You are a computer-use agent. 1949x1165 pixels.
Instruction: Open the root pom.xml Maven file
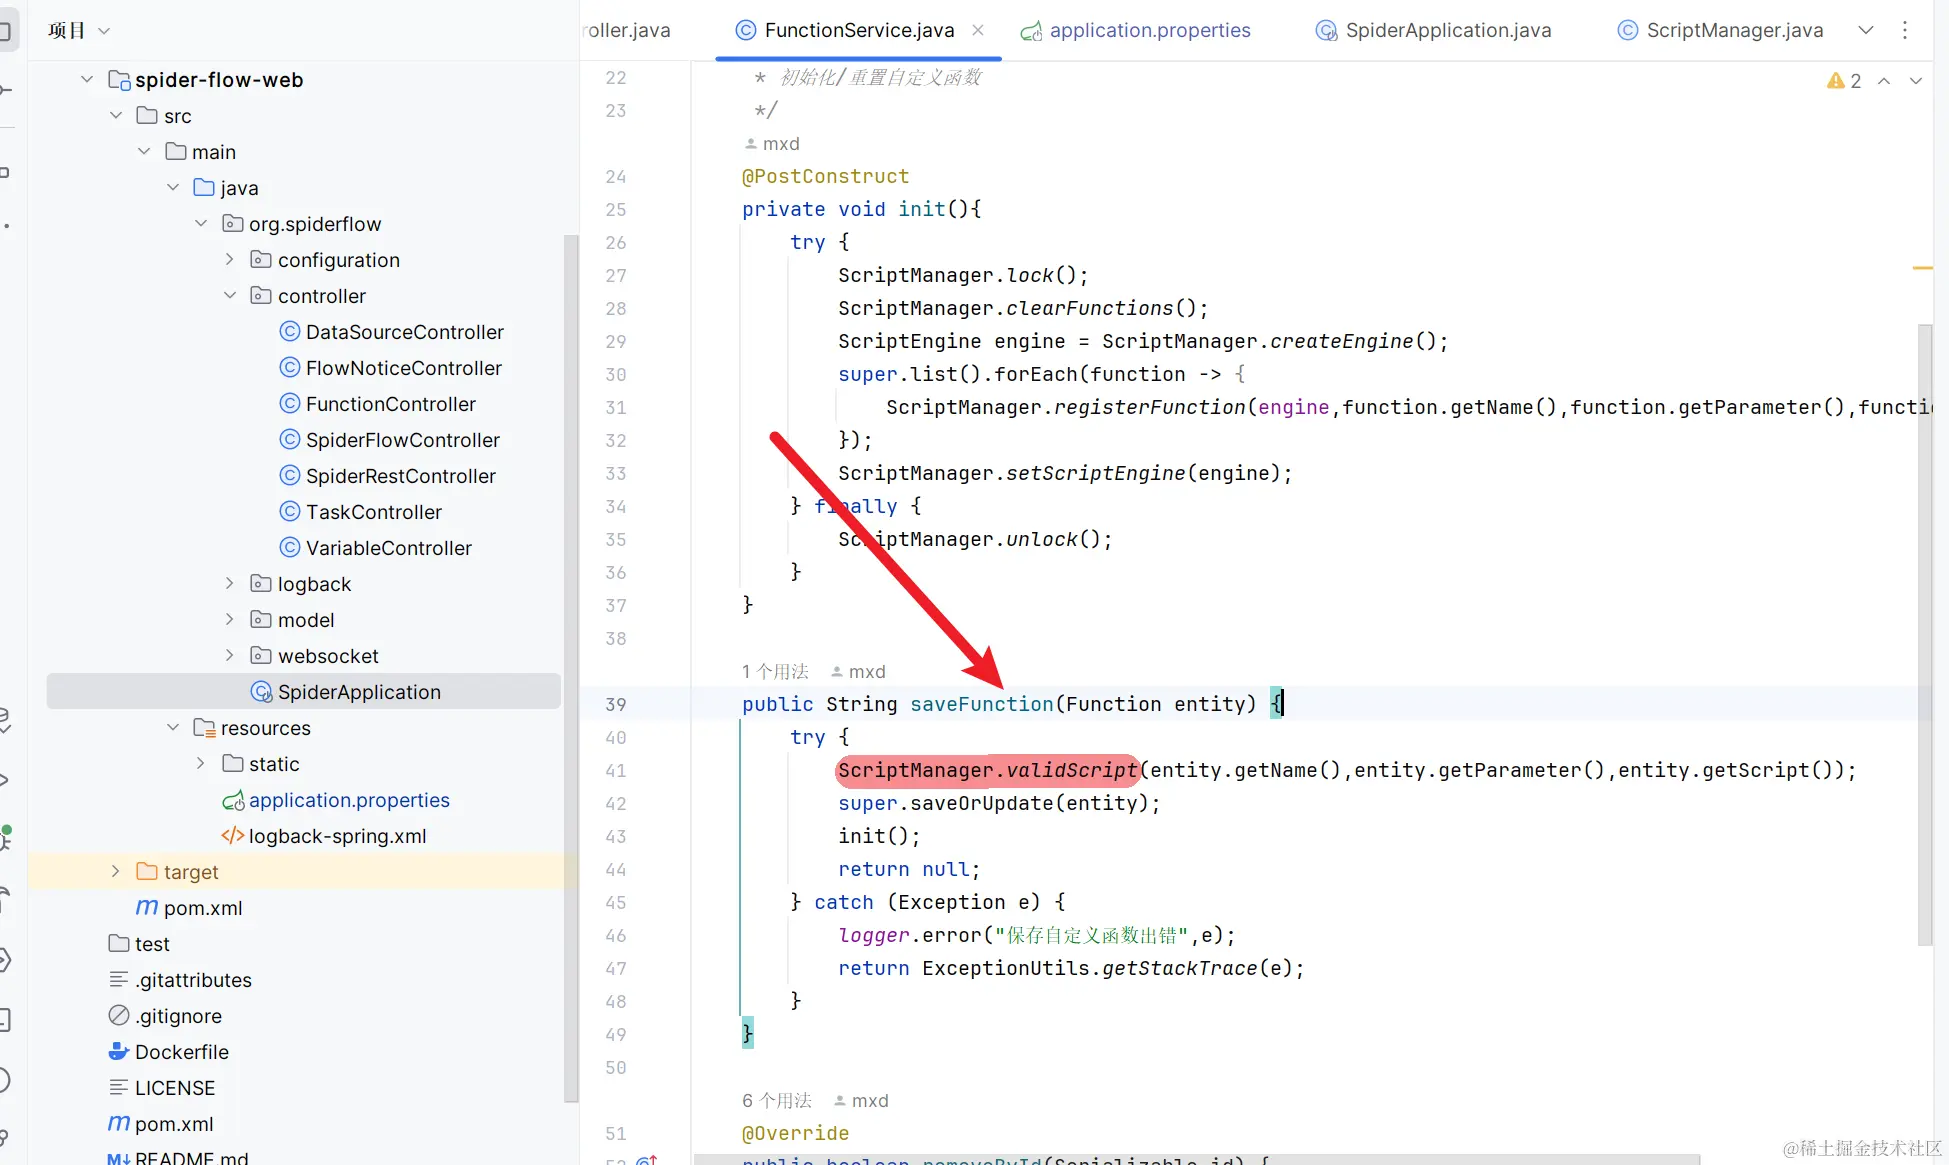[x=174, y=1124]
